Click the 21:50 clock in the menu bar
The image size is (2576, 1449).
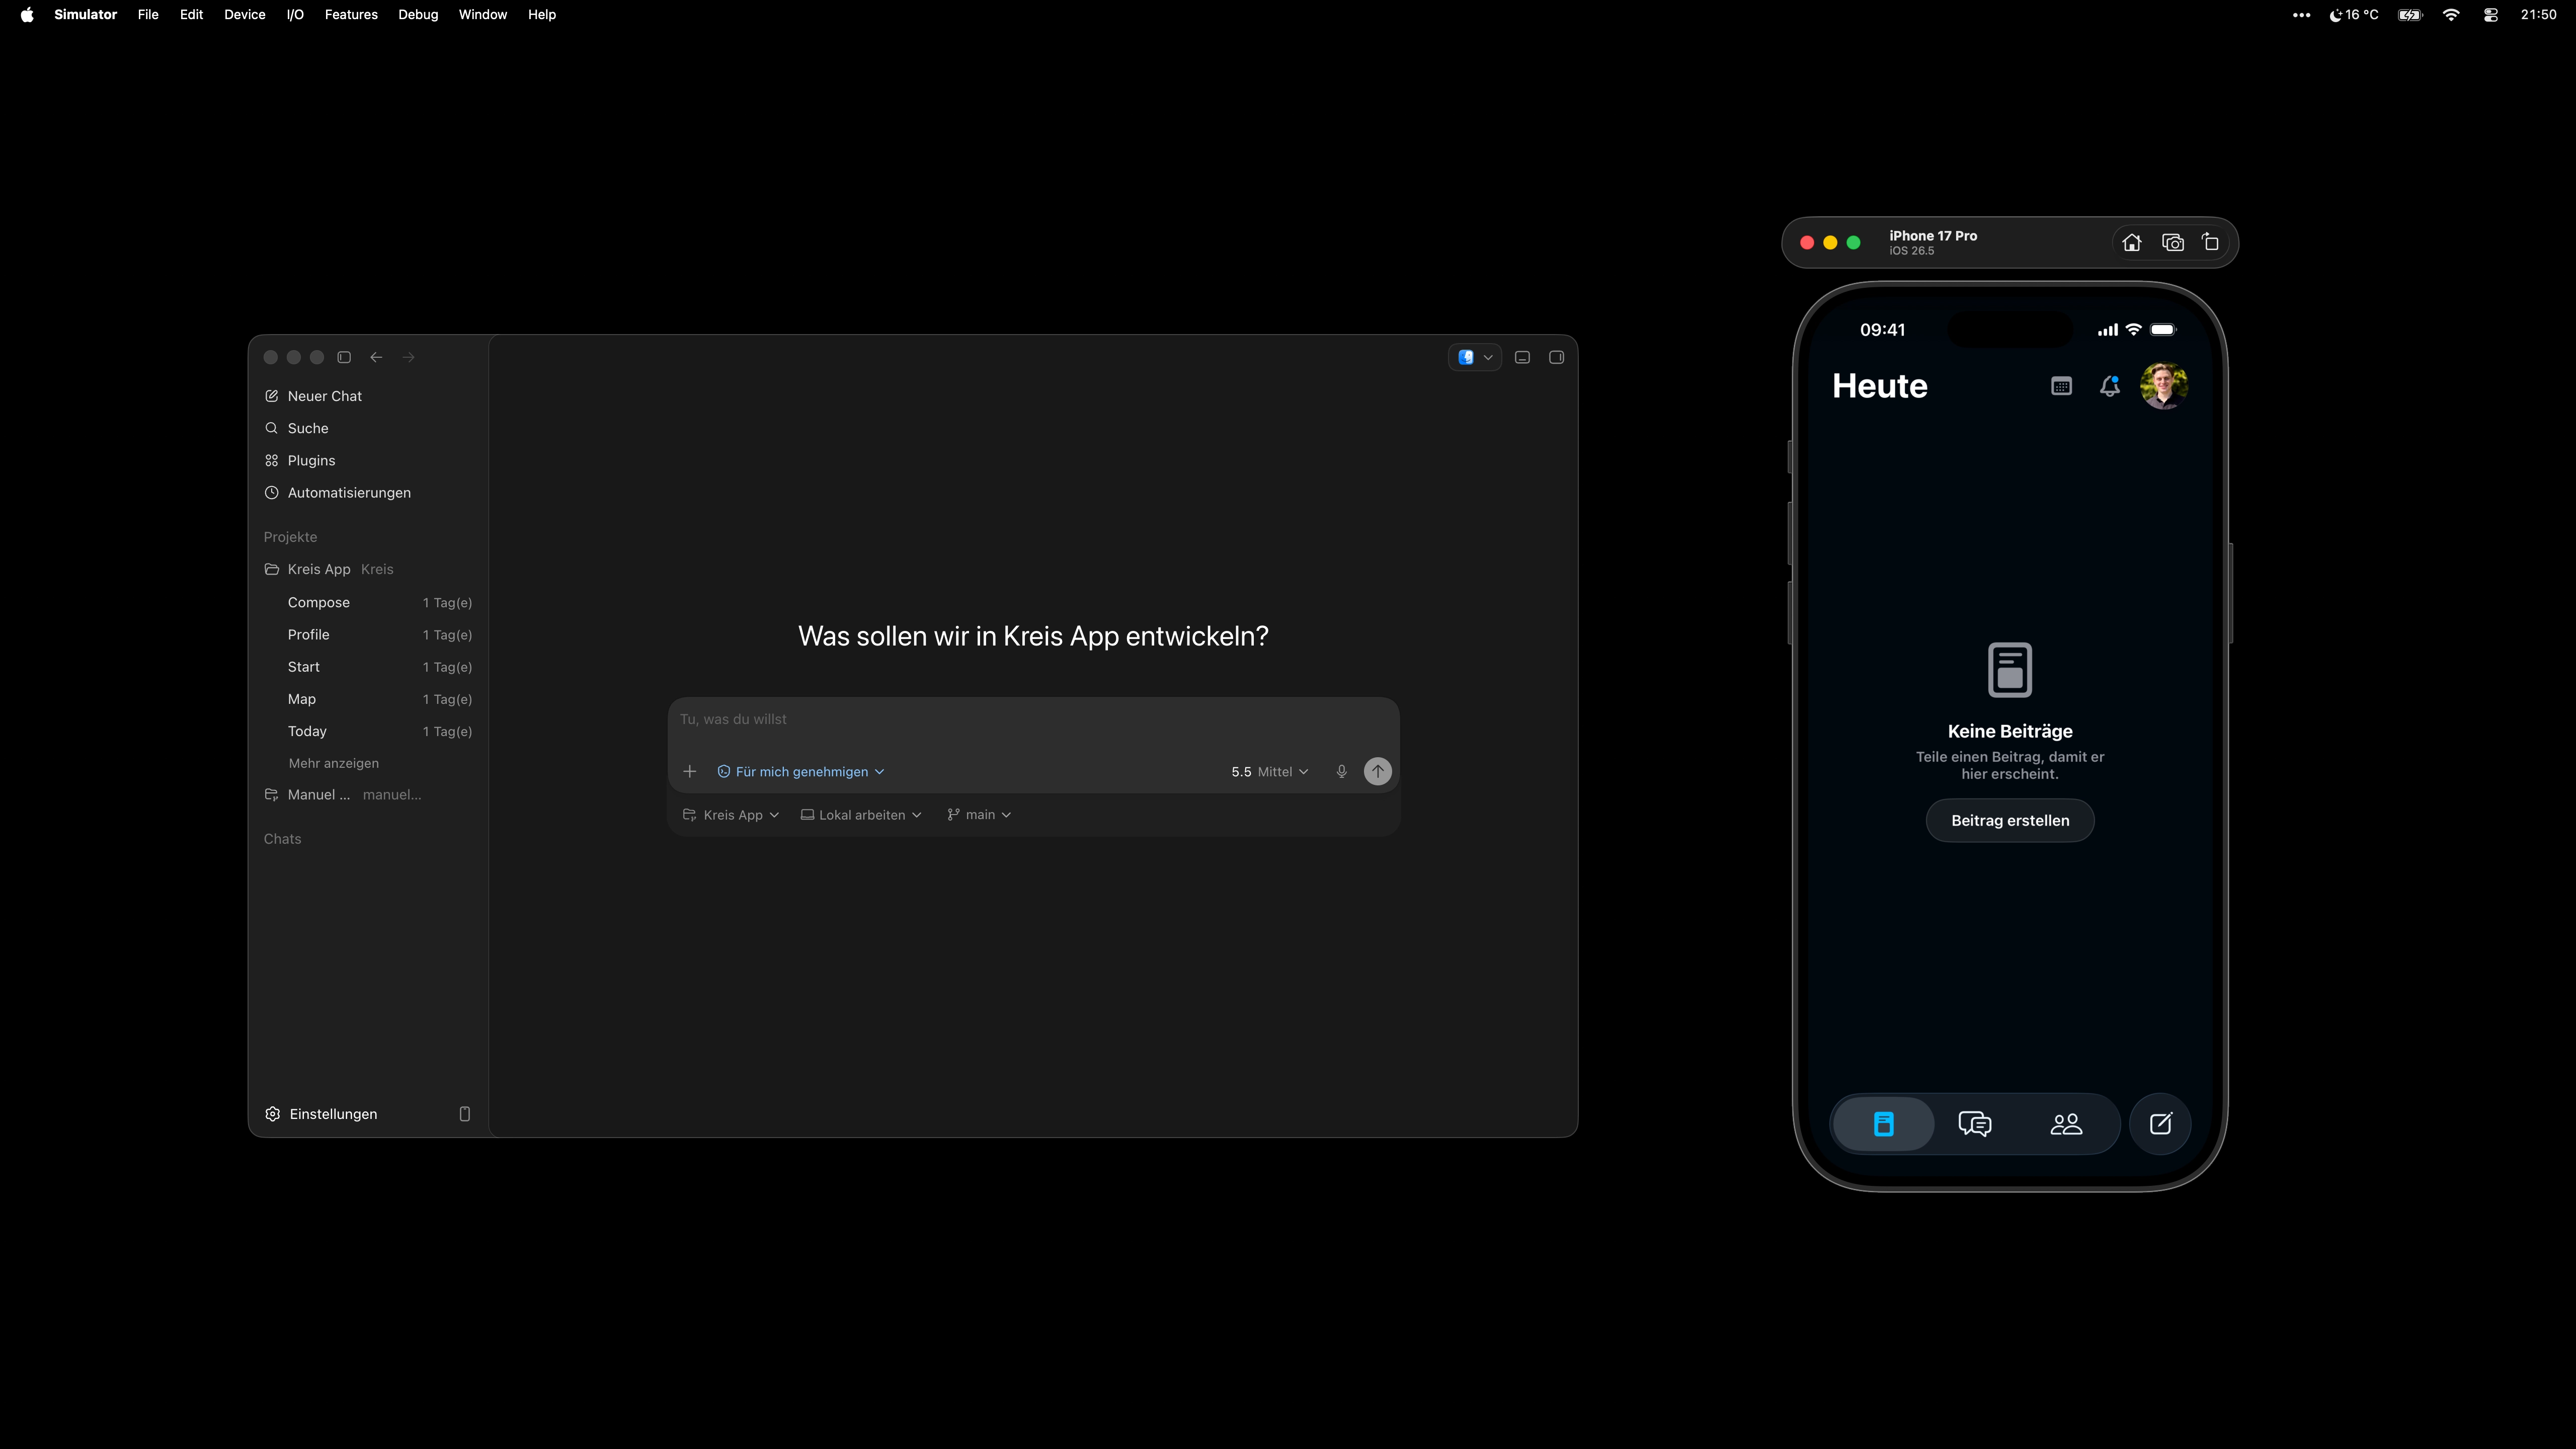click(x=2538, y=15)
